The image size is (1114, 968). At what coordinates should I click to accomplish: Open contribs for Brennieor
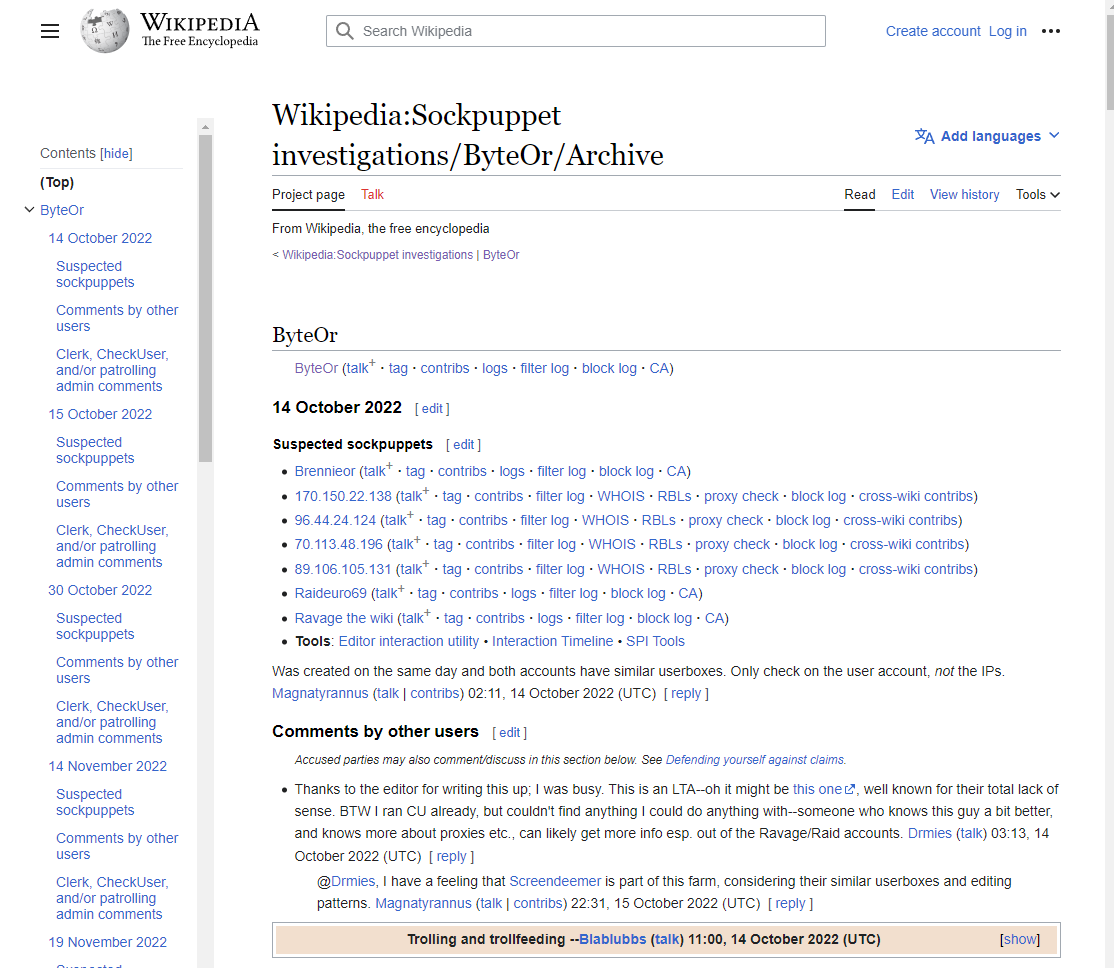click(462, 471)
